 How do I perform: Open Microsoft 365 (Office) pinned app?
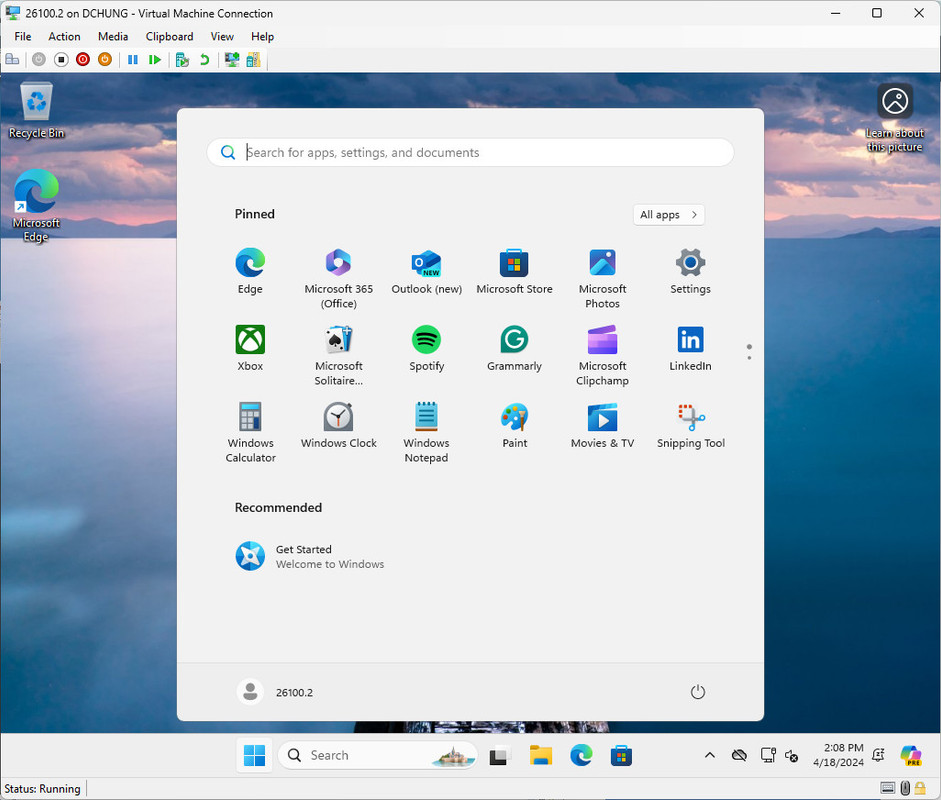pyautogui.click(x=338, y=278)
